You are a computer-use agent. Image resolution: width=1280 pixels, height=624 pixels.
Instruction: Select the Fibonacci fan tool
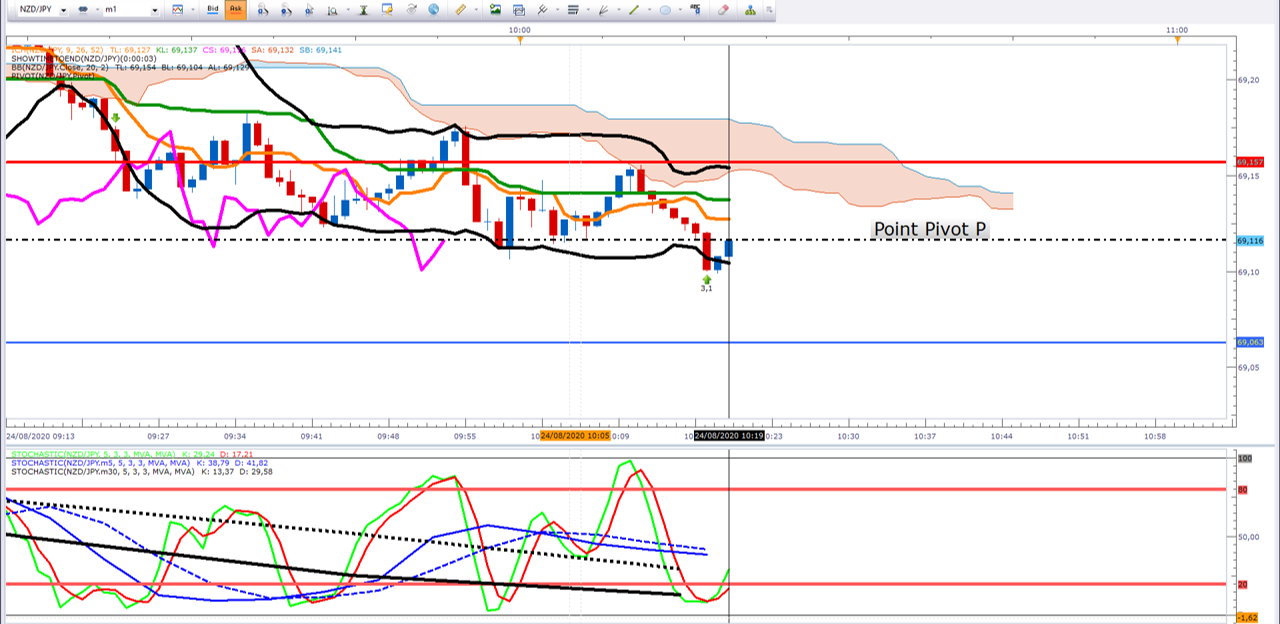tap(604, 9)
